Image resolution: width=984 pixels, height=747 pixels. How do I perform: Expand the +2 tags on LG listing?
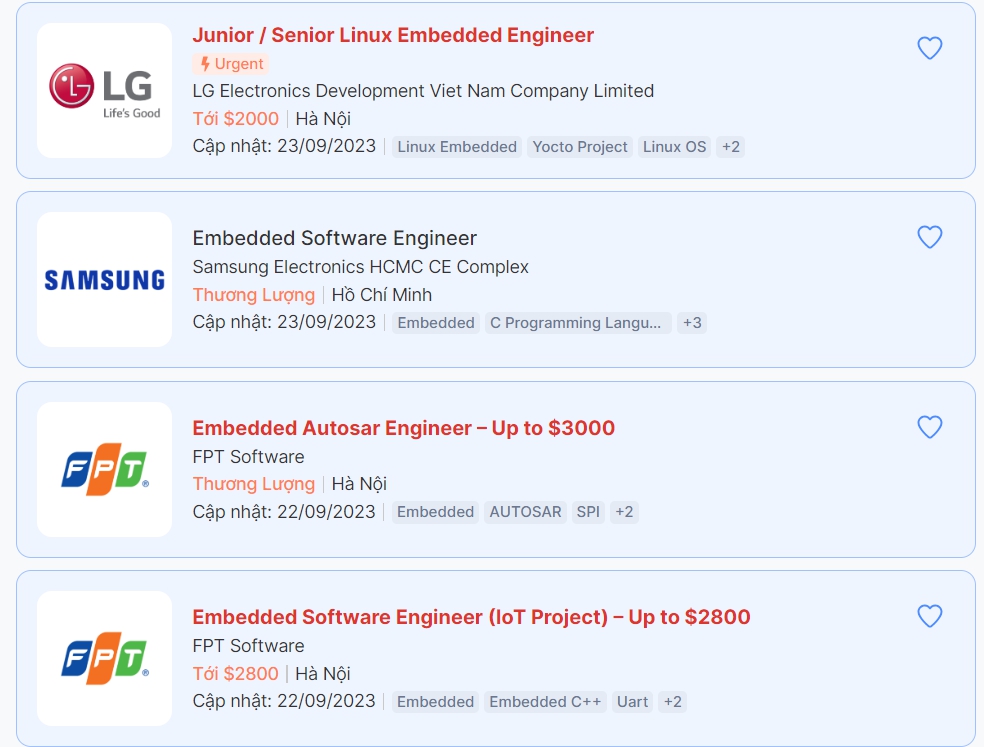731,147
